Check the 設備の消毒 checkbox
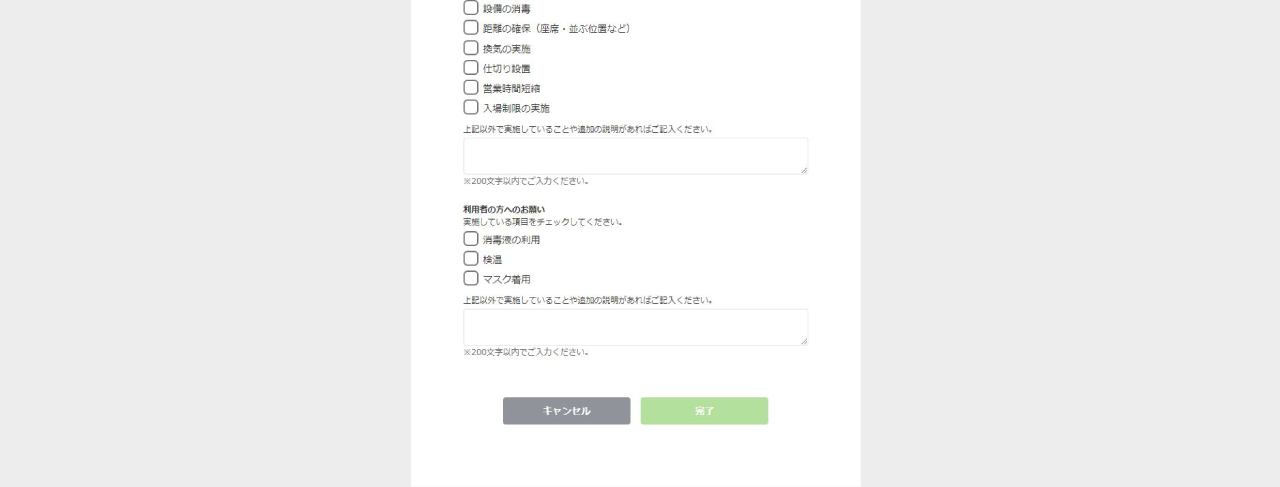 tap(471, 8)
